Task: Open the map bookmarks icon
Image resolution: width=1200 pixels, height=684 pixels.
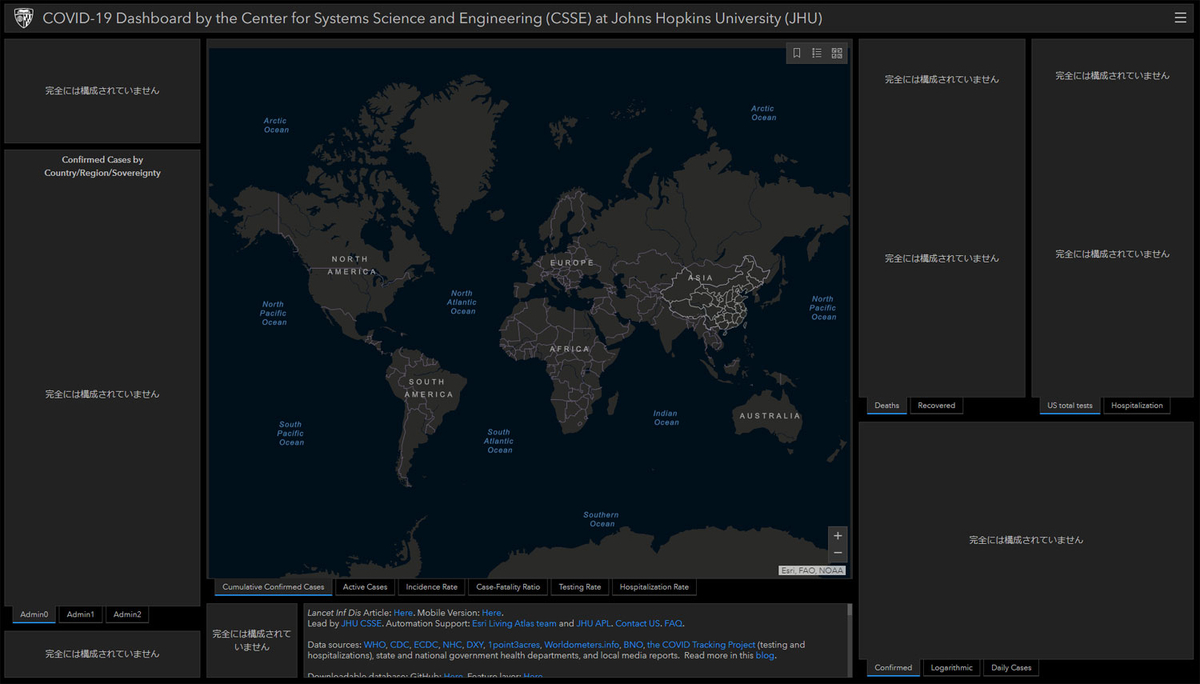Action: (x=797, y=54)
